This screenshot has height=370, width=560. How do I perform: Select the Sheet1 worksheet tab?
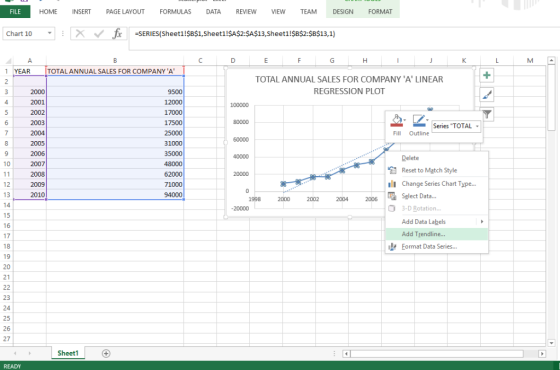[68, 353]
